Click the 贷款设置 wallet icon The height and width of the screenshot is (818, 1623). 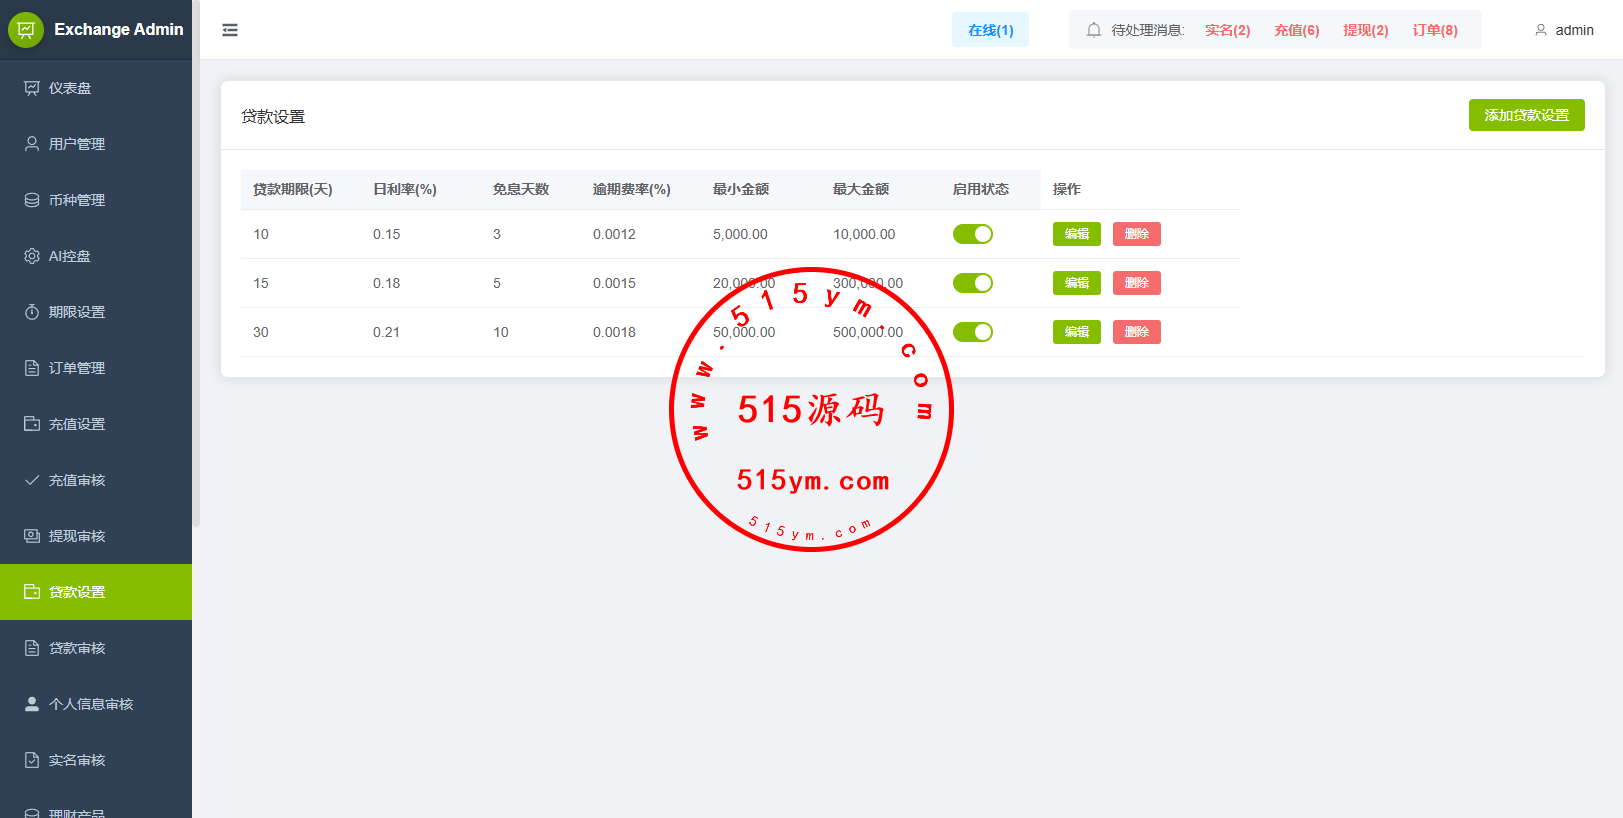tap(32, 592)
